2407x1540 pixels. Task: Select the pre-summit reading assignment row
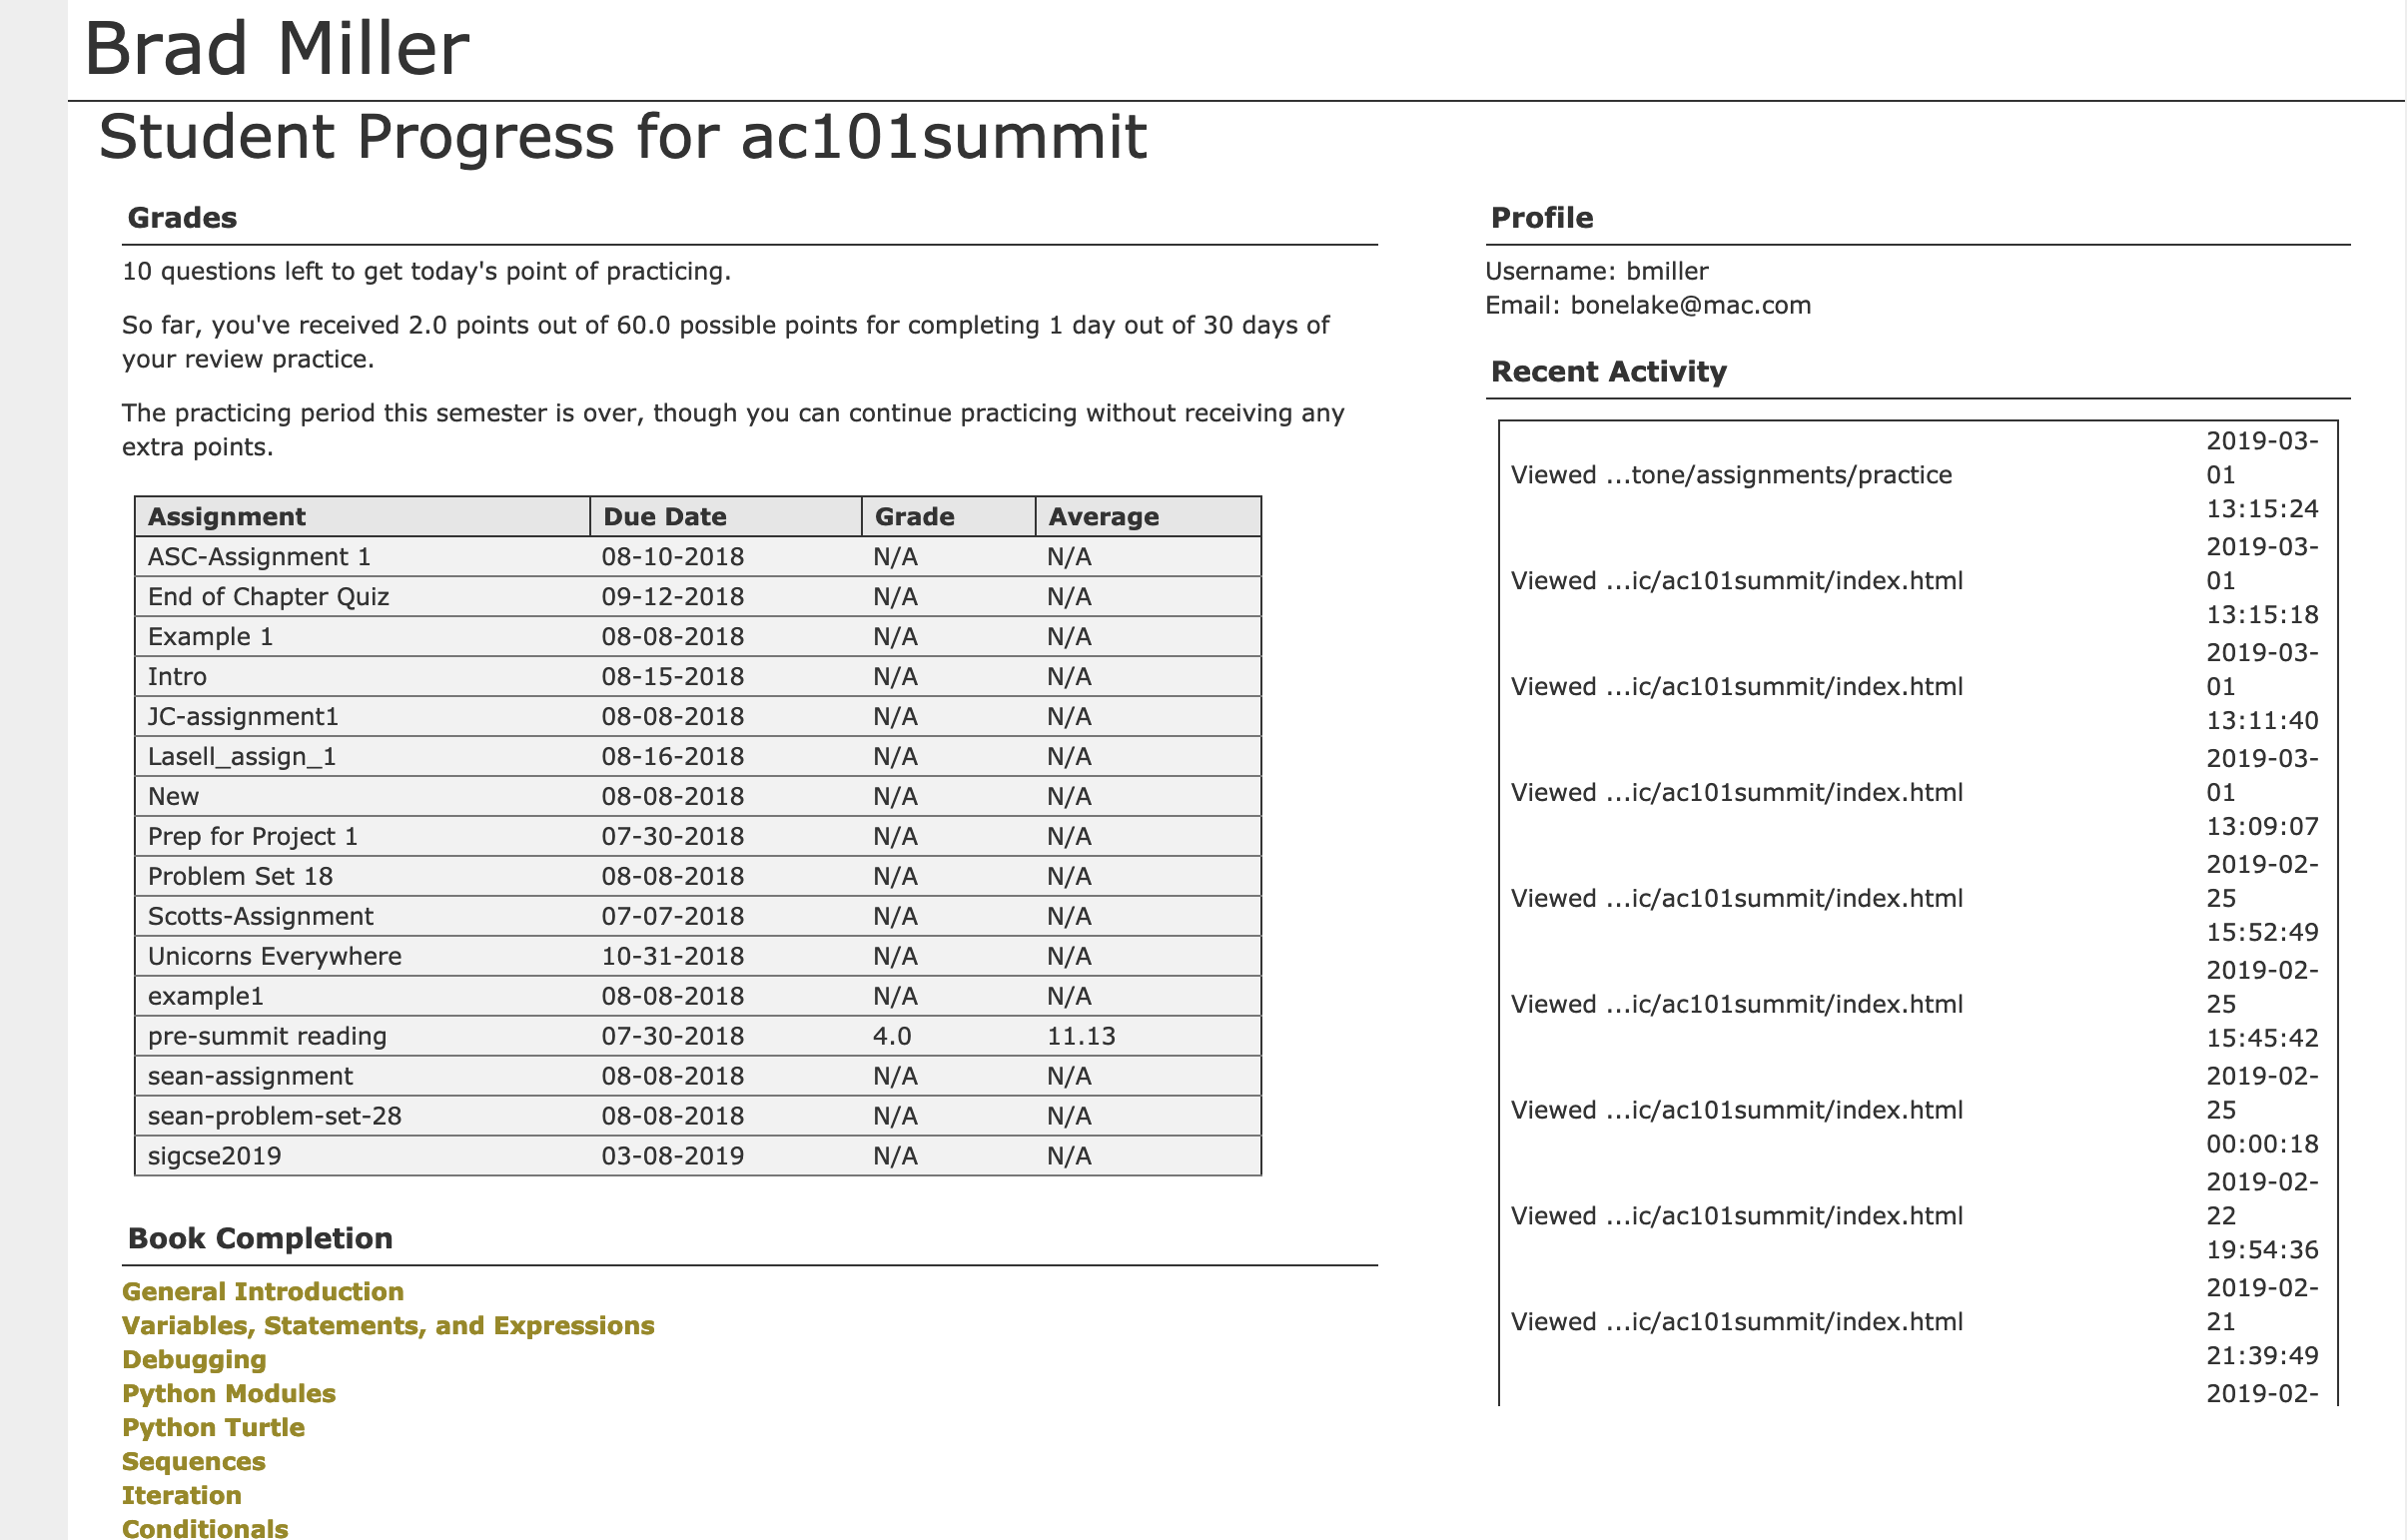tap(698, 1036)
